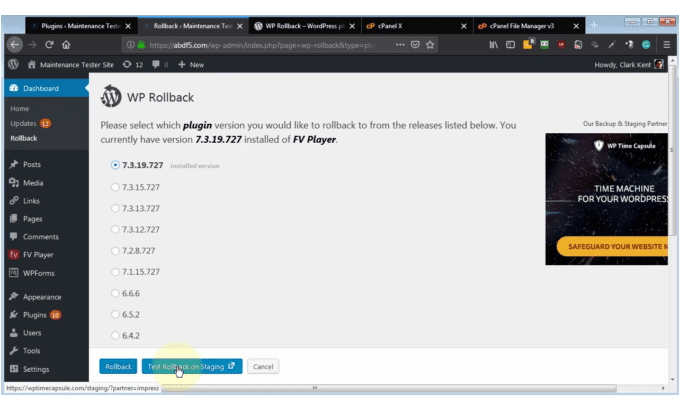Click the vertical page scrollbar

pos(672,150)
